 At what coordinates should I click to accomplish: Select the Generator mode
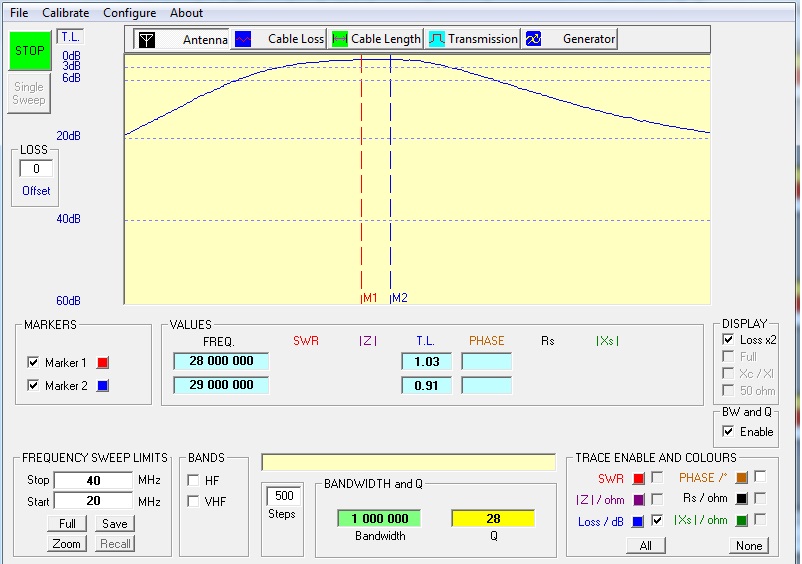click(534, 39)
